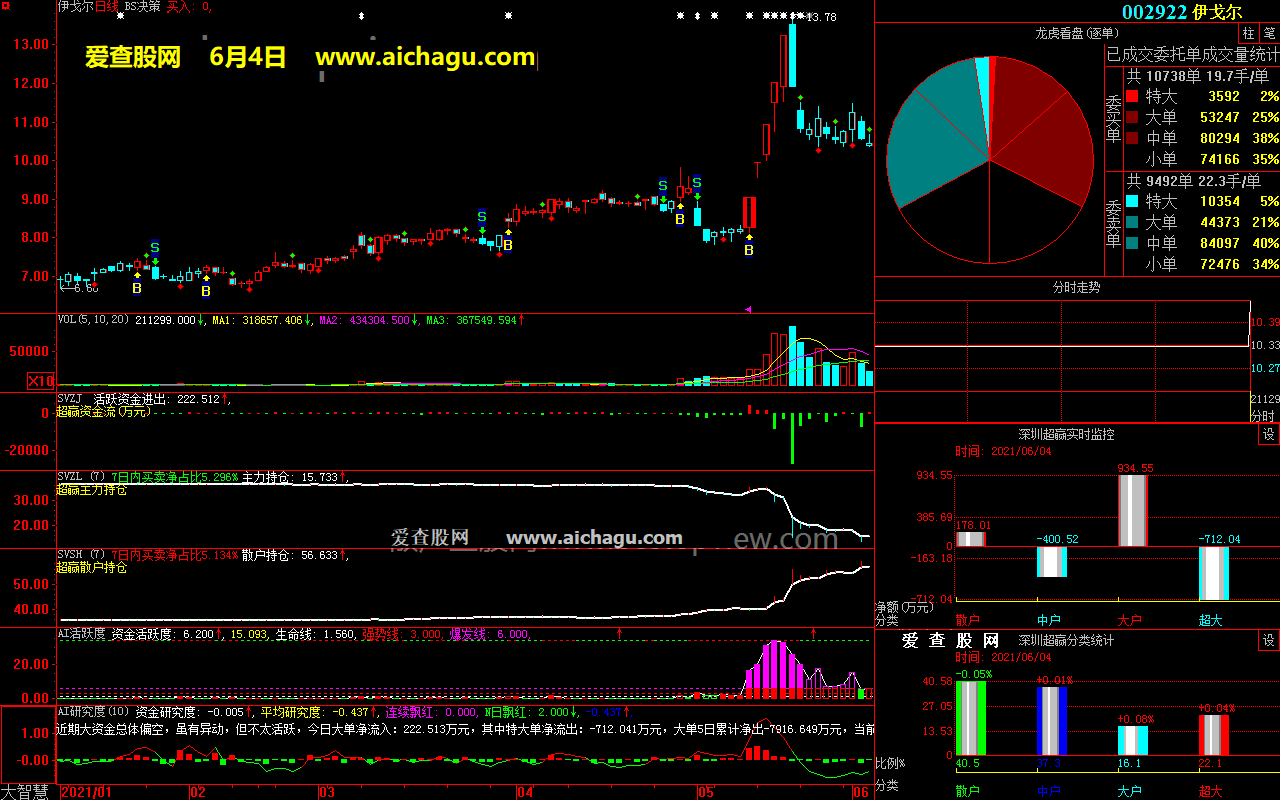Click the red 超大 22.1 ratio bar
This screenshot has width=1280, height=800.
click(x=1213, y=735)
